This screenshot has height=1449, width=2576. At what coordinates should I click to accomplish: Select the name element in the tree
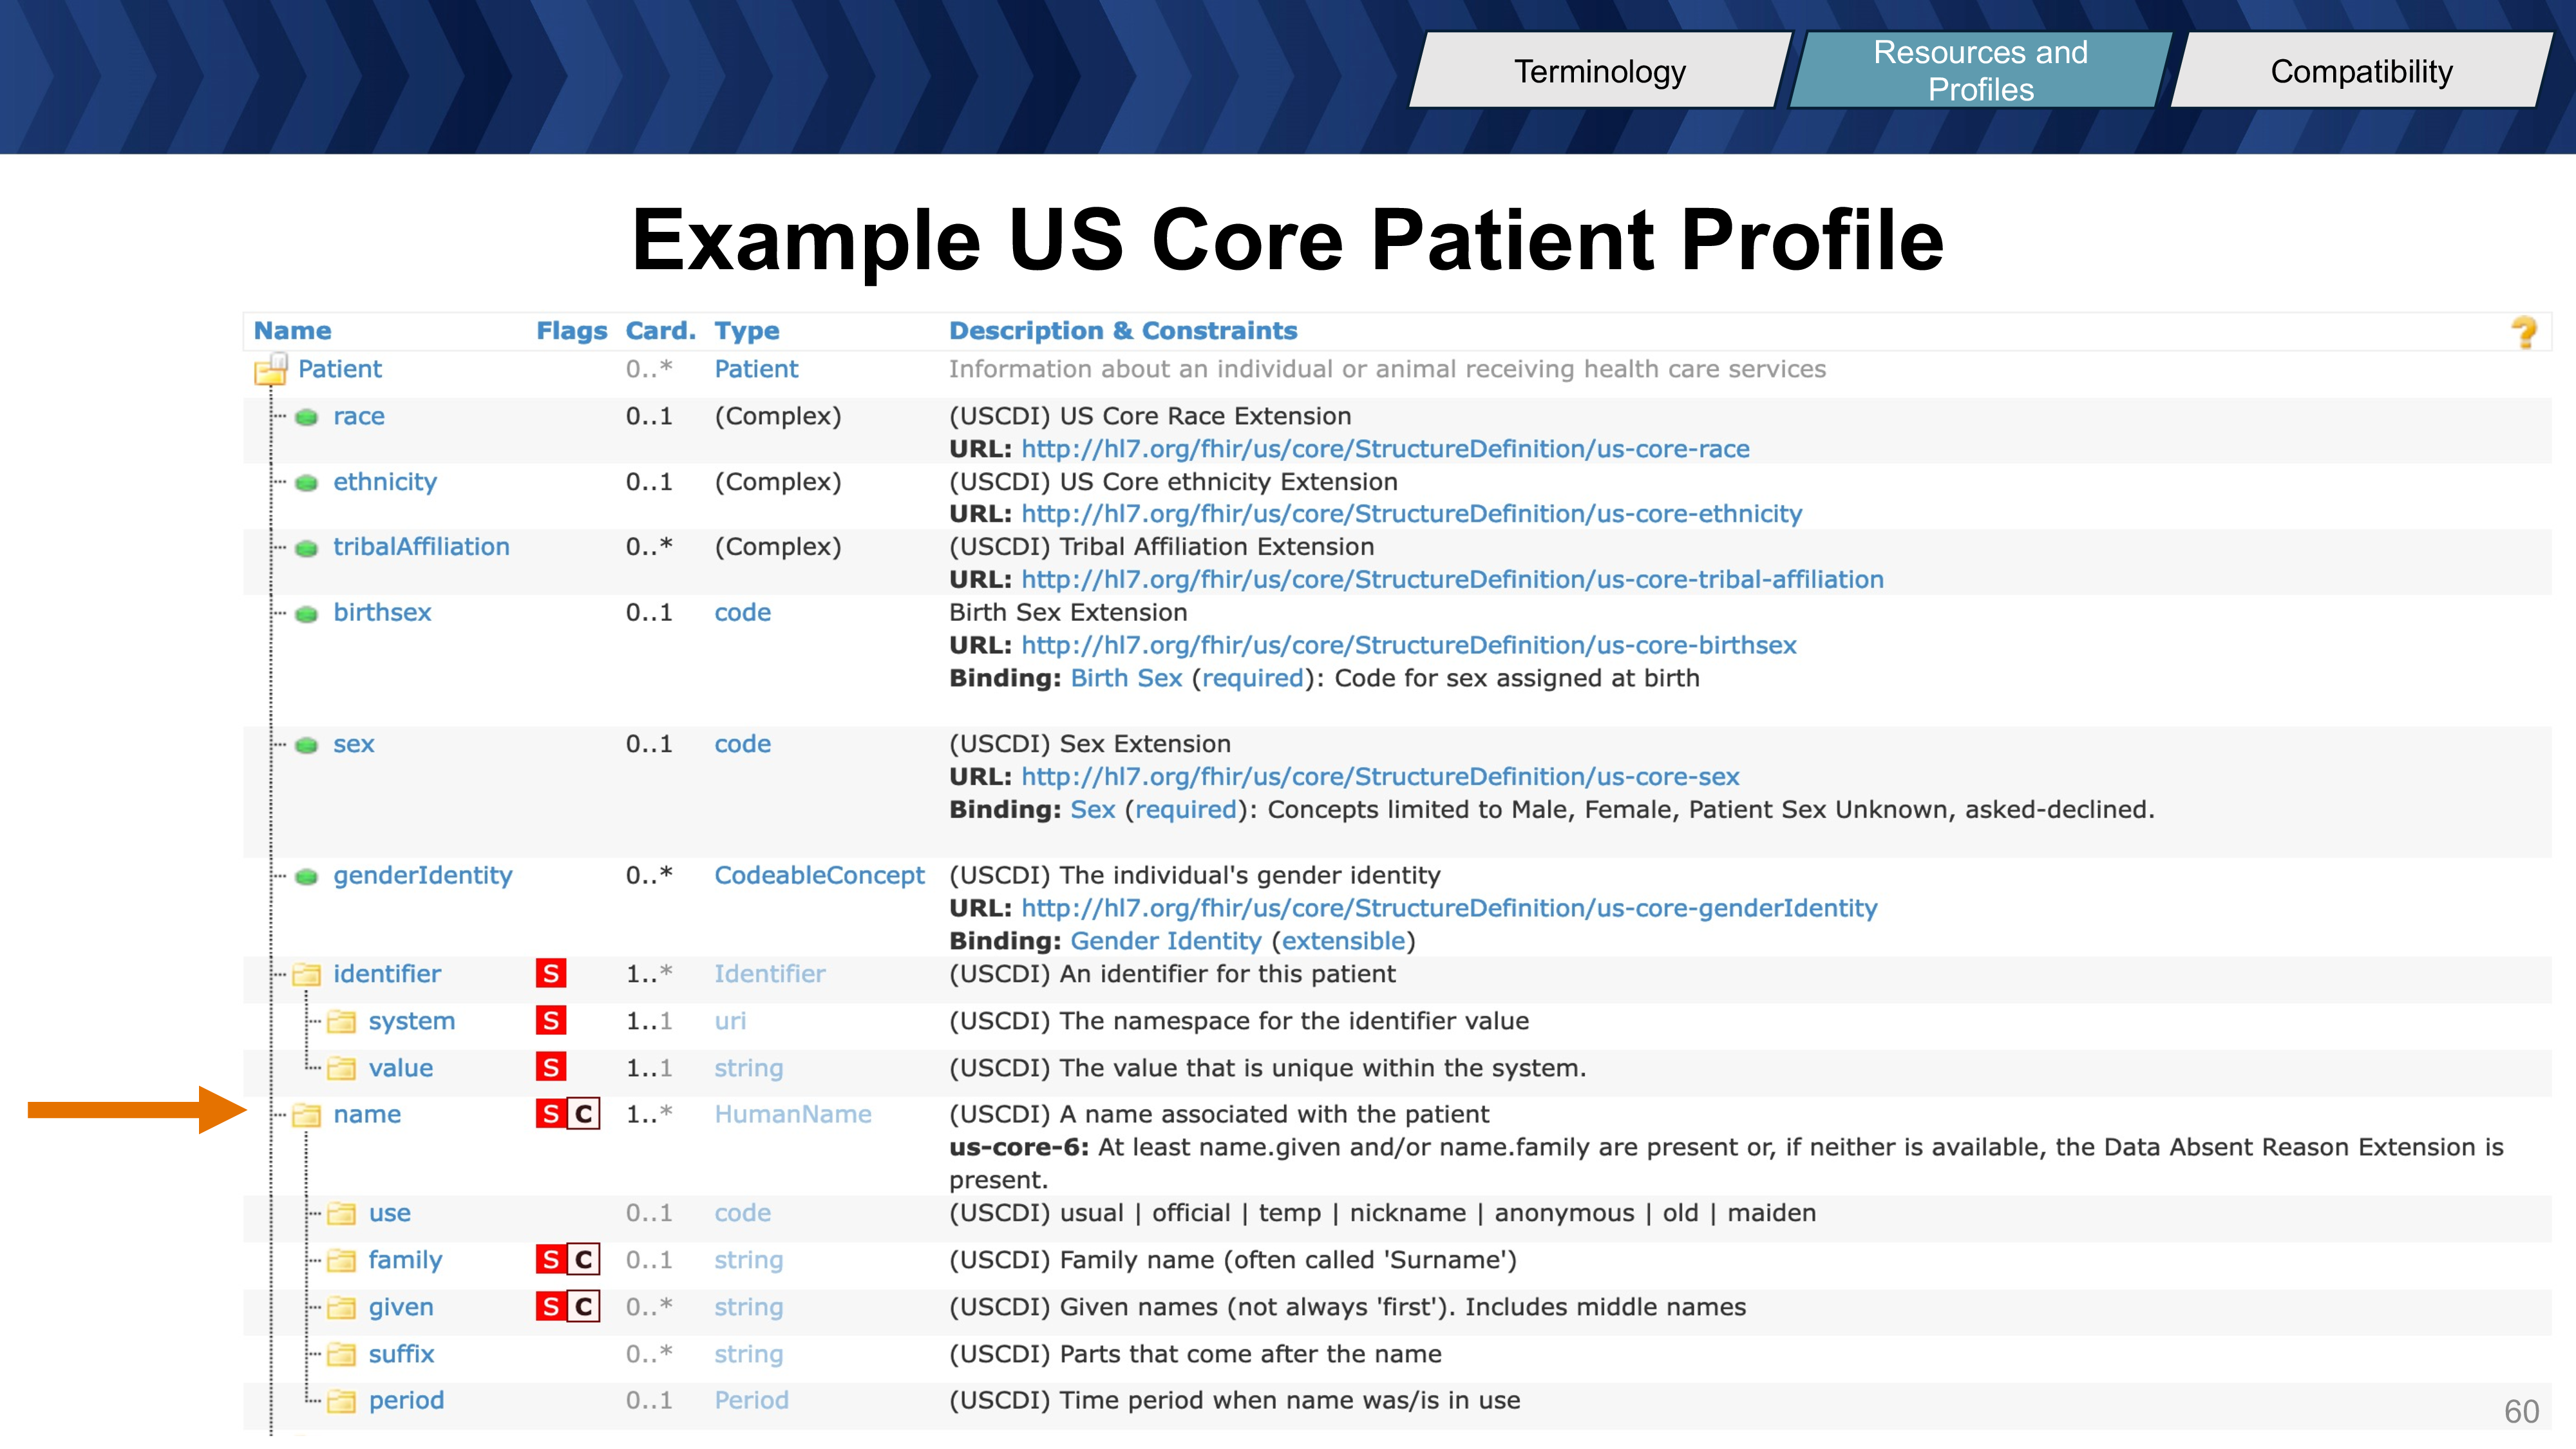[367, 1115]
